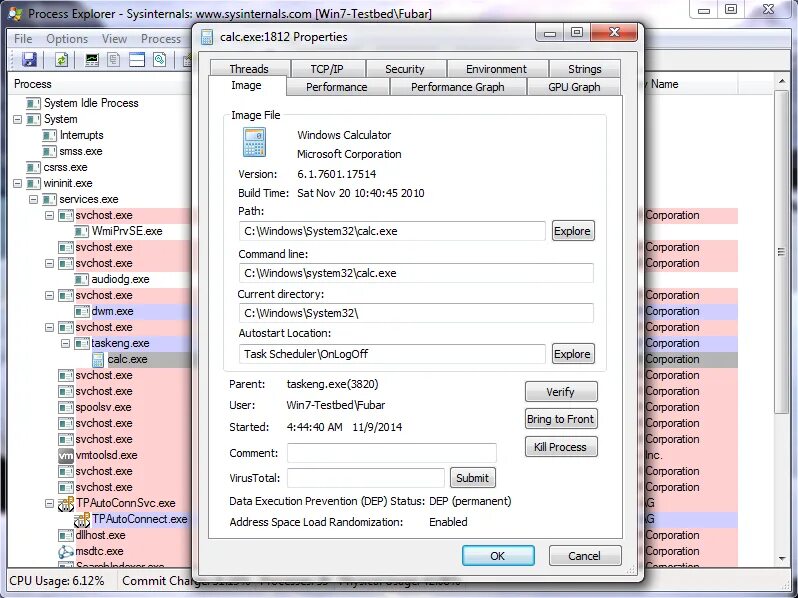Switch to the Threads tab

pyautogui.click(x=249, y=69)
